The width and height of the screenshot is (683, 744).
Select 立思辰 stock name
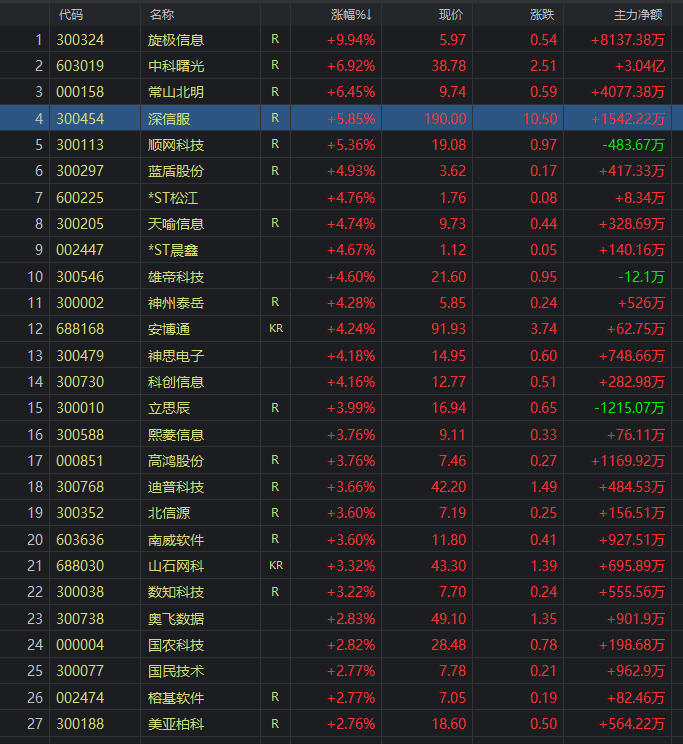169,408
